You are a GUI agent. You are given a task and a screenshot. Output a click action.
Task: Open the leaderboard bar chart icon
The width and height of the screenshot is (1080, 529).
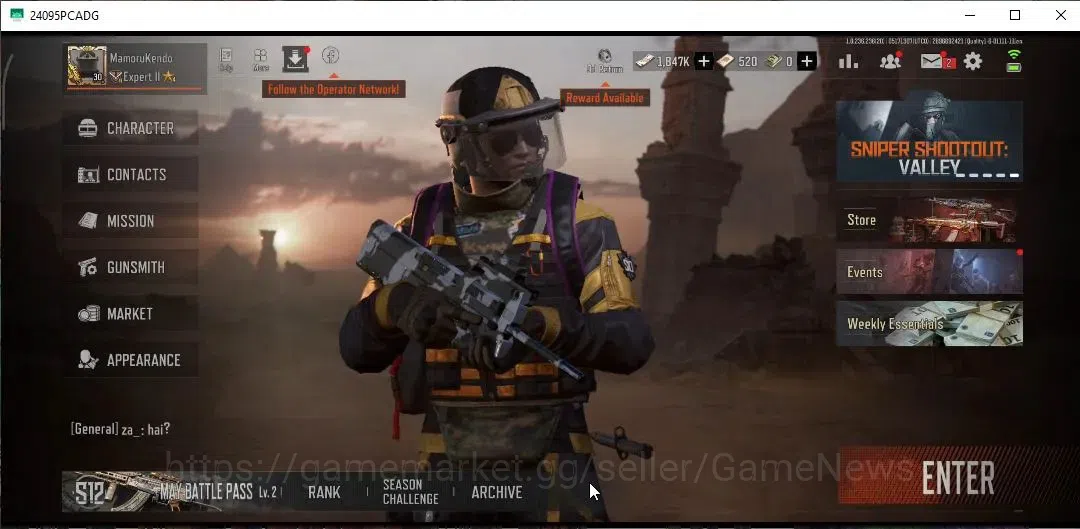(x=848, y=61)
